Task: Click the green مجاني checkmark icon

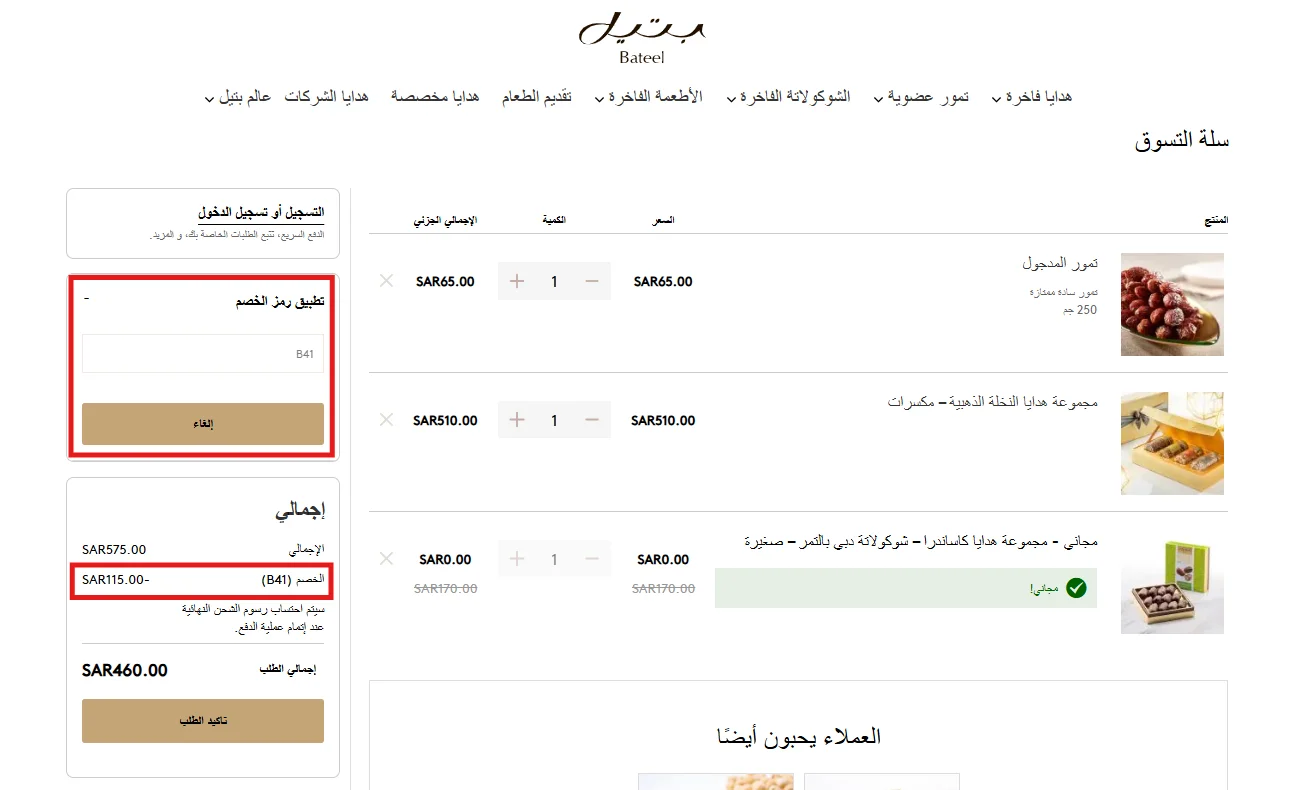Action: point(1076,588)
